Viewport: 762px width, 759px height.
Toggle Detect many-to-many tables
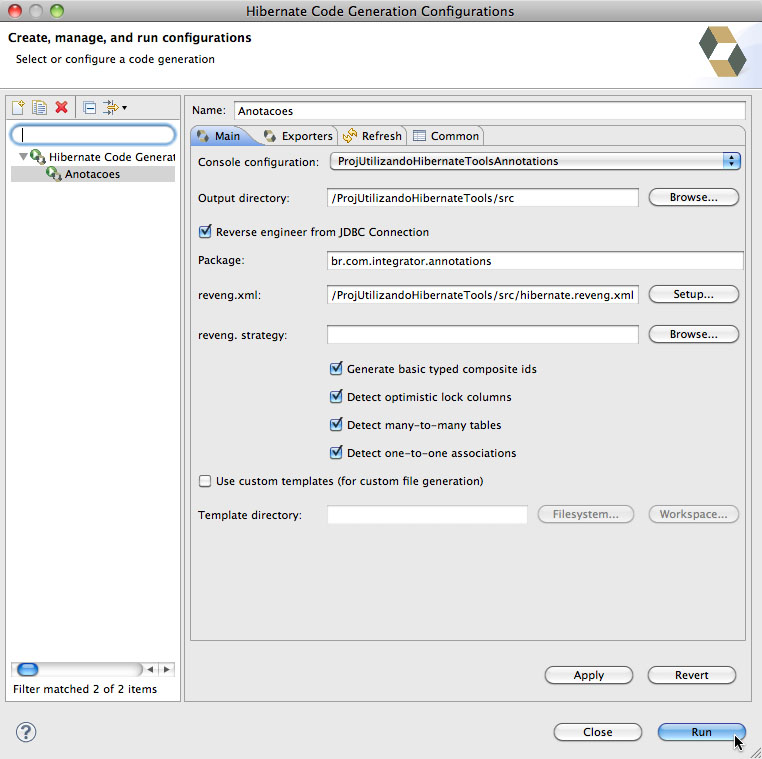pyautogui.click(x=336, y=424)
